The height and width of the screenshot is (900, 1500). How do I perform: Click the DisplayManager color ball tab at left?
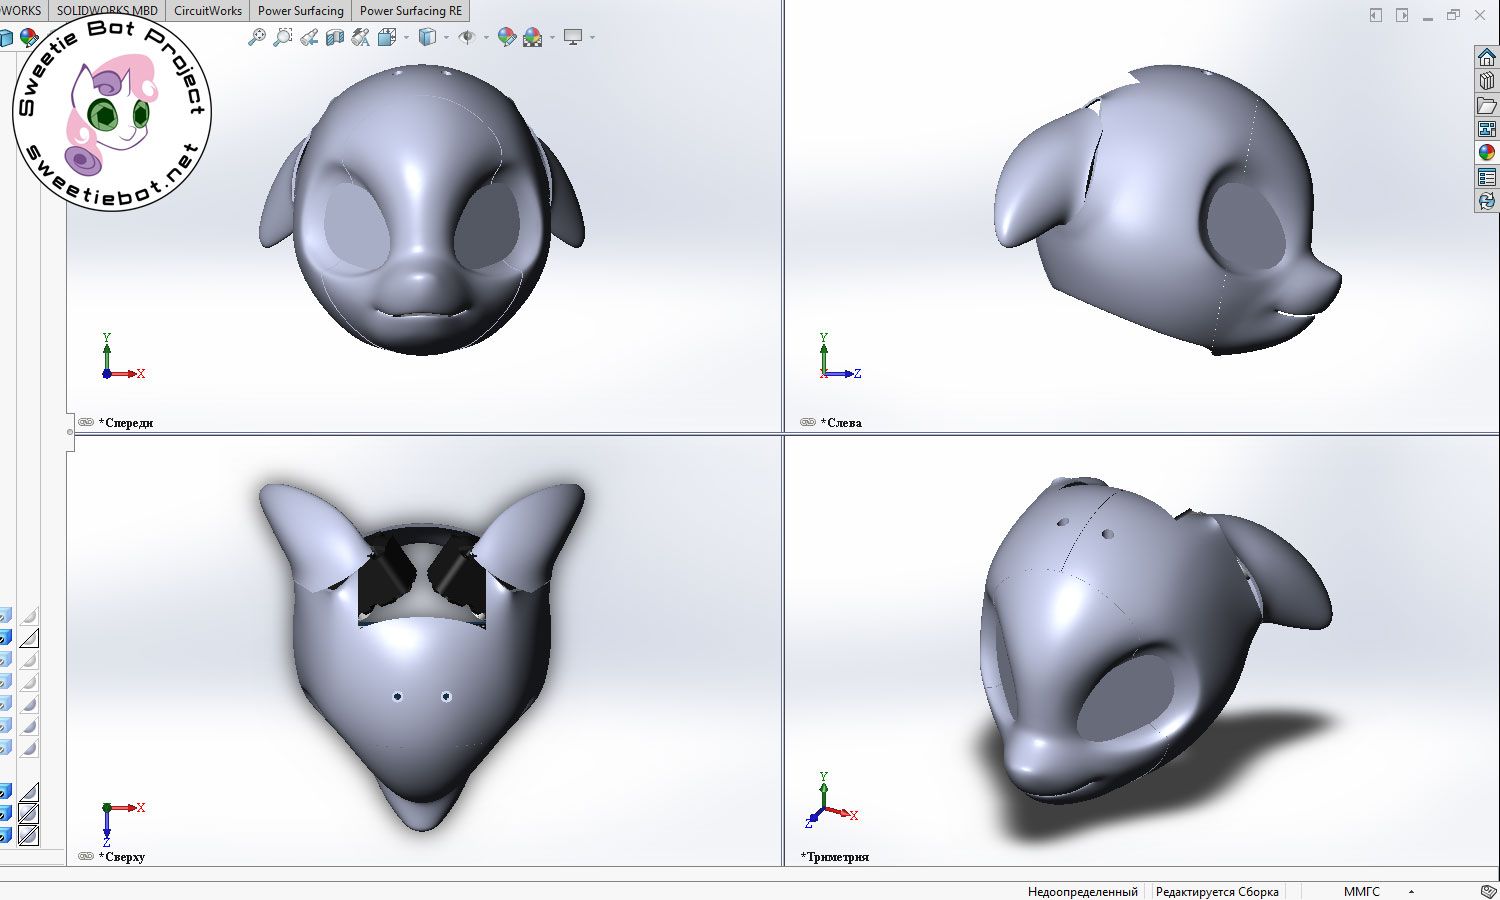[29, 38]
